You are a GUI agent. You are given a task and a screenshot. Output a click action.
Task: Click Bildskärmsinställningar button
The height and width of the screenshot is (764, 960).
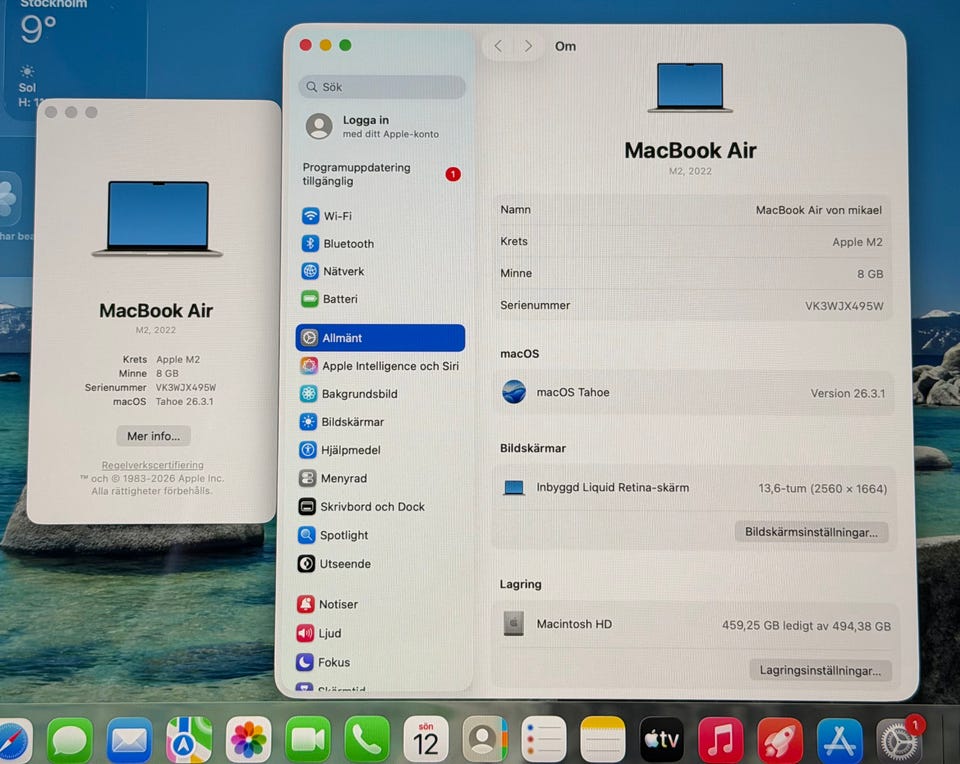(810, 532)
